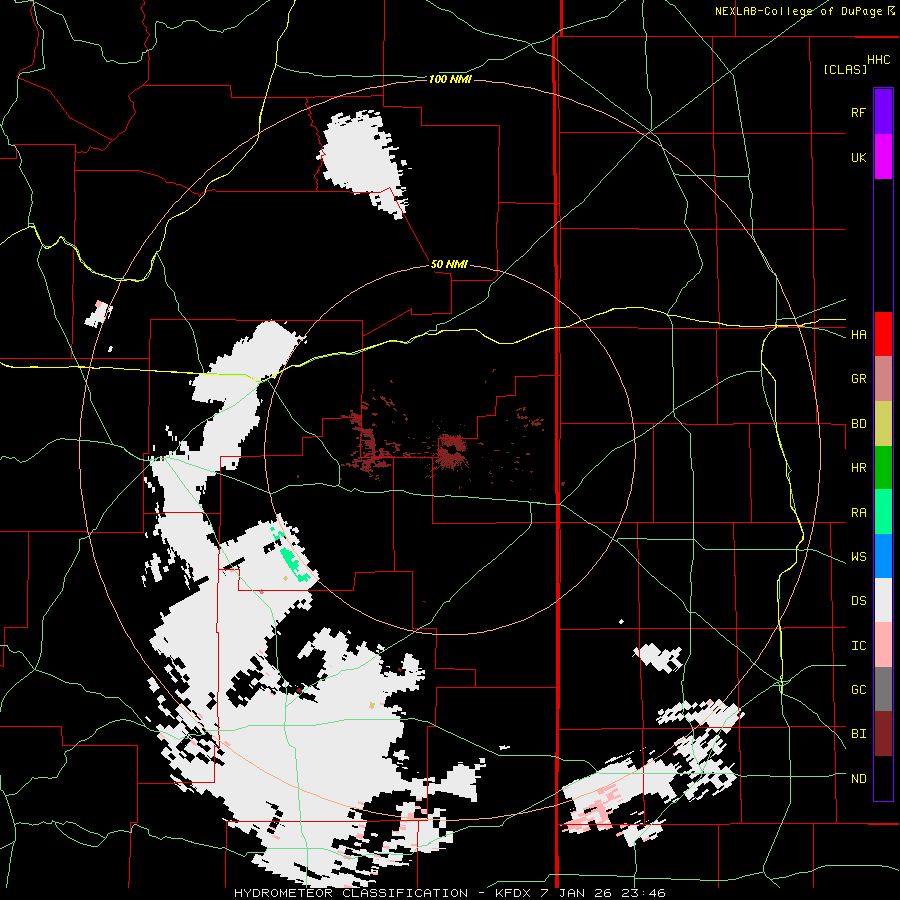Click the GC legend label
The height and width of the screenshot is (900, 900).
click(x=858, y=690)
